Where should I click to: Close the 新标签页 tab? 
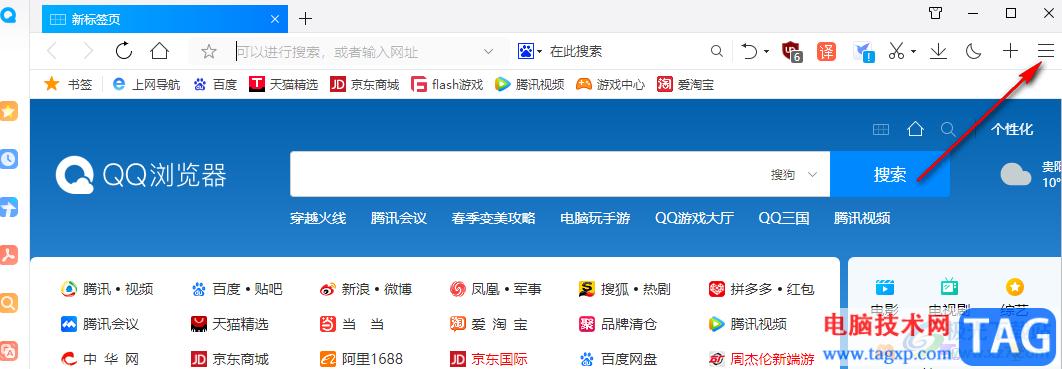274,19
